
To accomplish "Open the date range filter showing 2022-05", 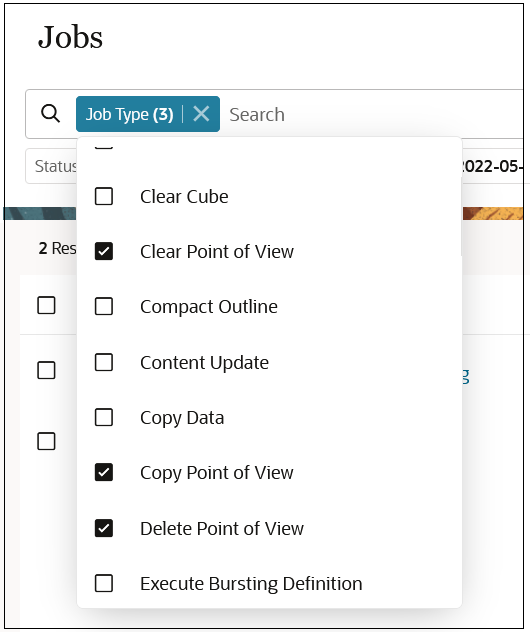I will pyautogui.click(x=493, y=166).
